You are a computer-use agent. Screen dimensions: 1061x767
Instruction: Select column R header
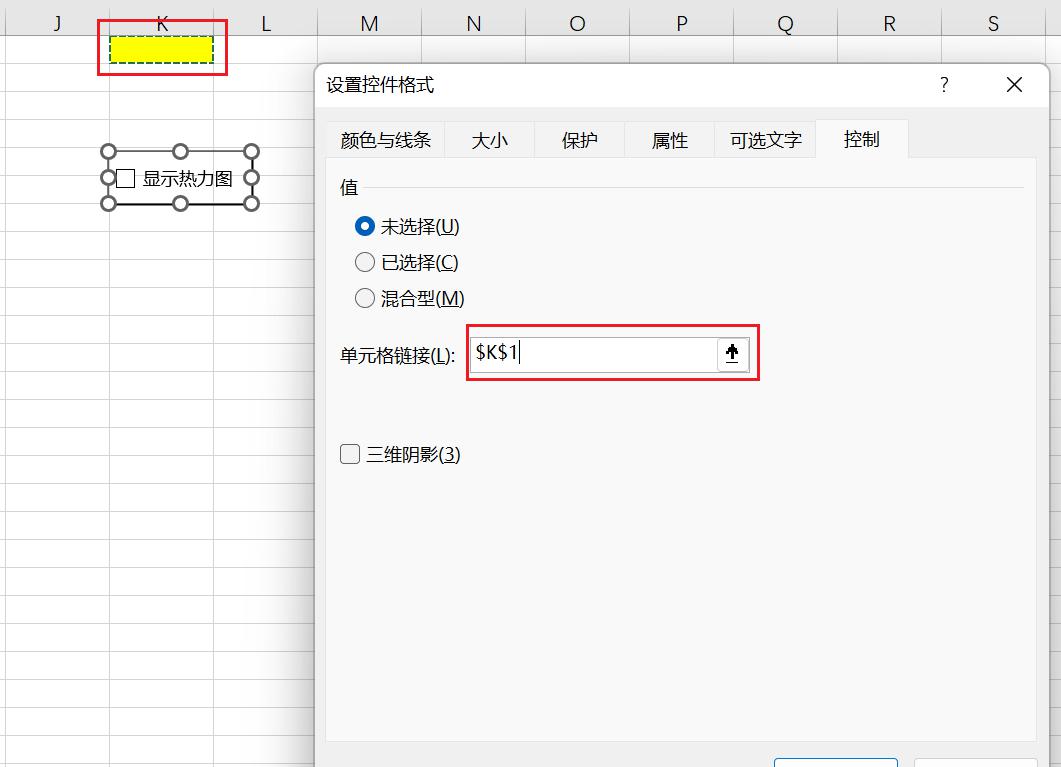[x=889, y=24]
